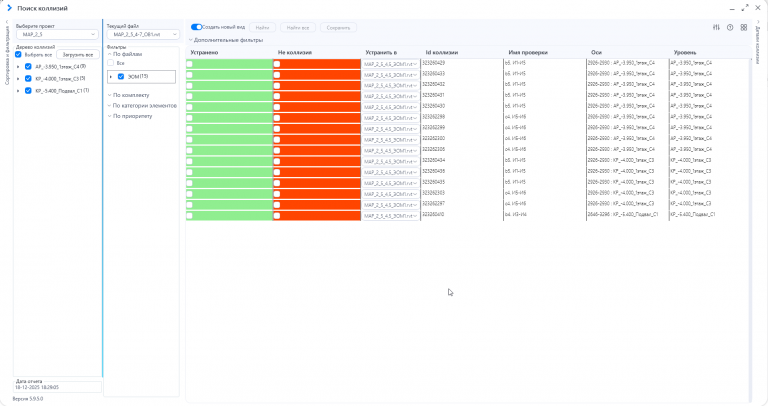Open the Выберите проект dropdown
The image size is (768, 406).
click(x=57, y=34)
